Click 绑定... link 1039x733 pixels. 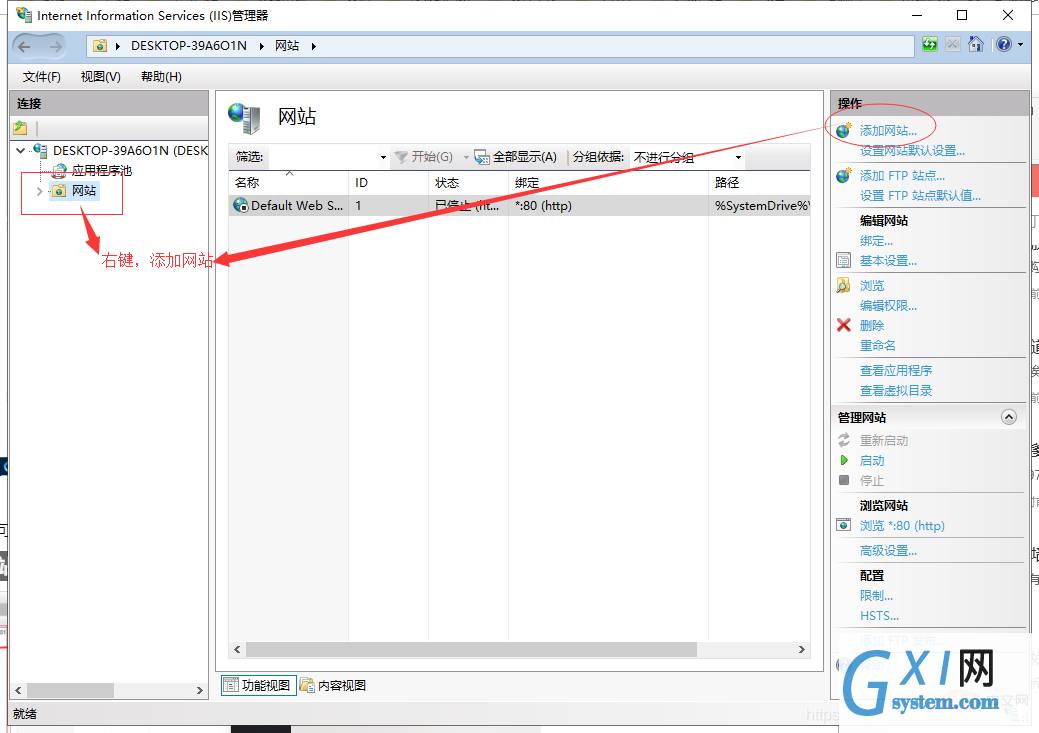(876, 241)
